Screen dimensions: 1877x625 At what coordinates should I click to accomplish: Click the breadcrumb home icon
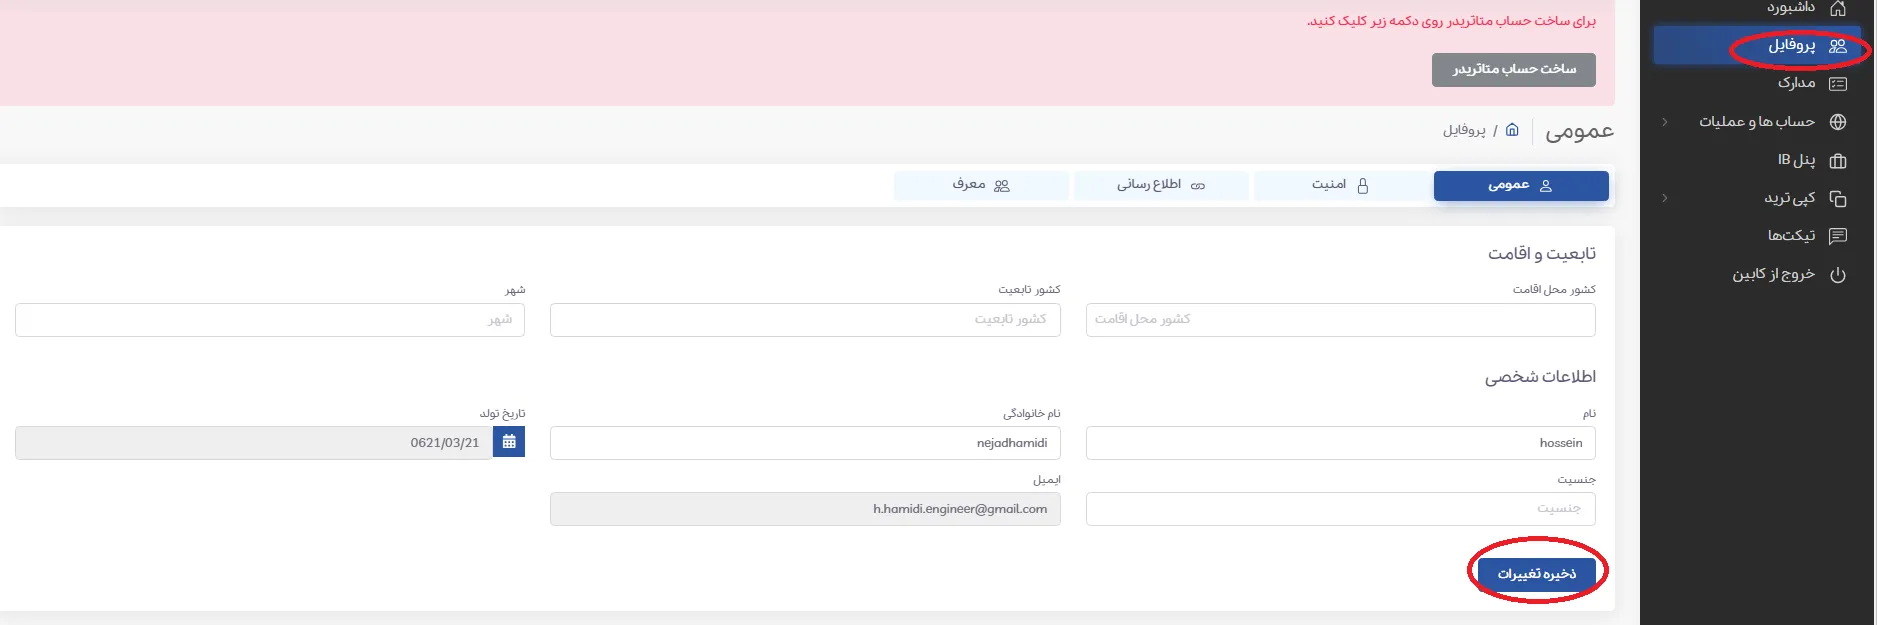[1512, 130]
